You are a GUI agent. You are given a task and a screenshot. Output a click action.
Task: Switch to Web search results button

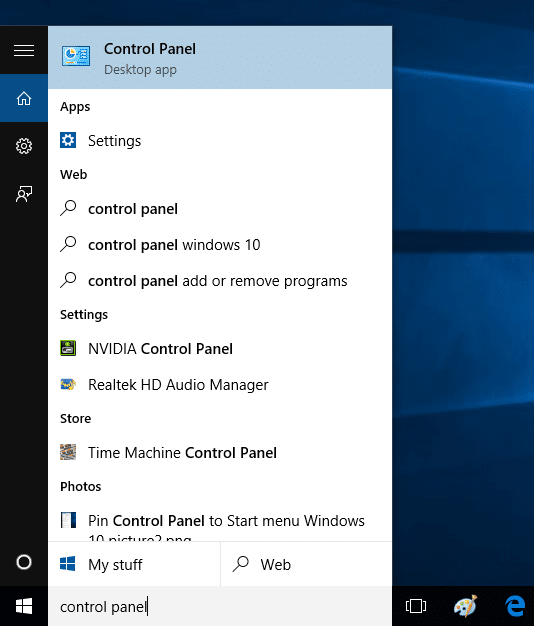[306, 564]
